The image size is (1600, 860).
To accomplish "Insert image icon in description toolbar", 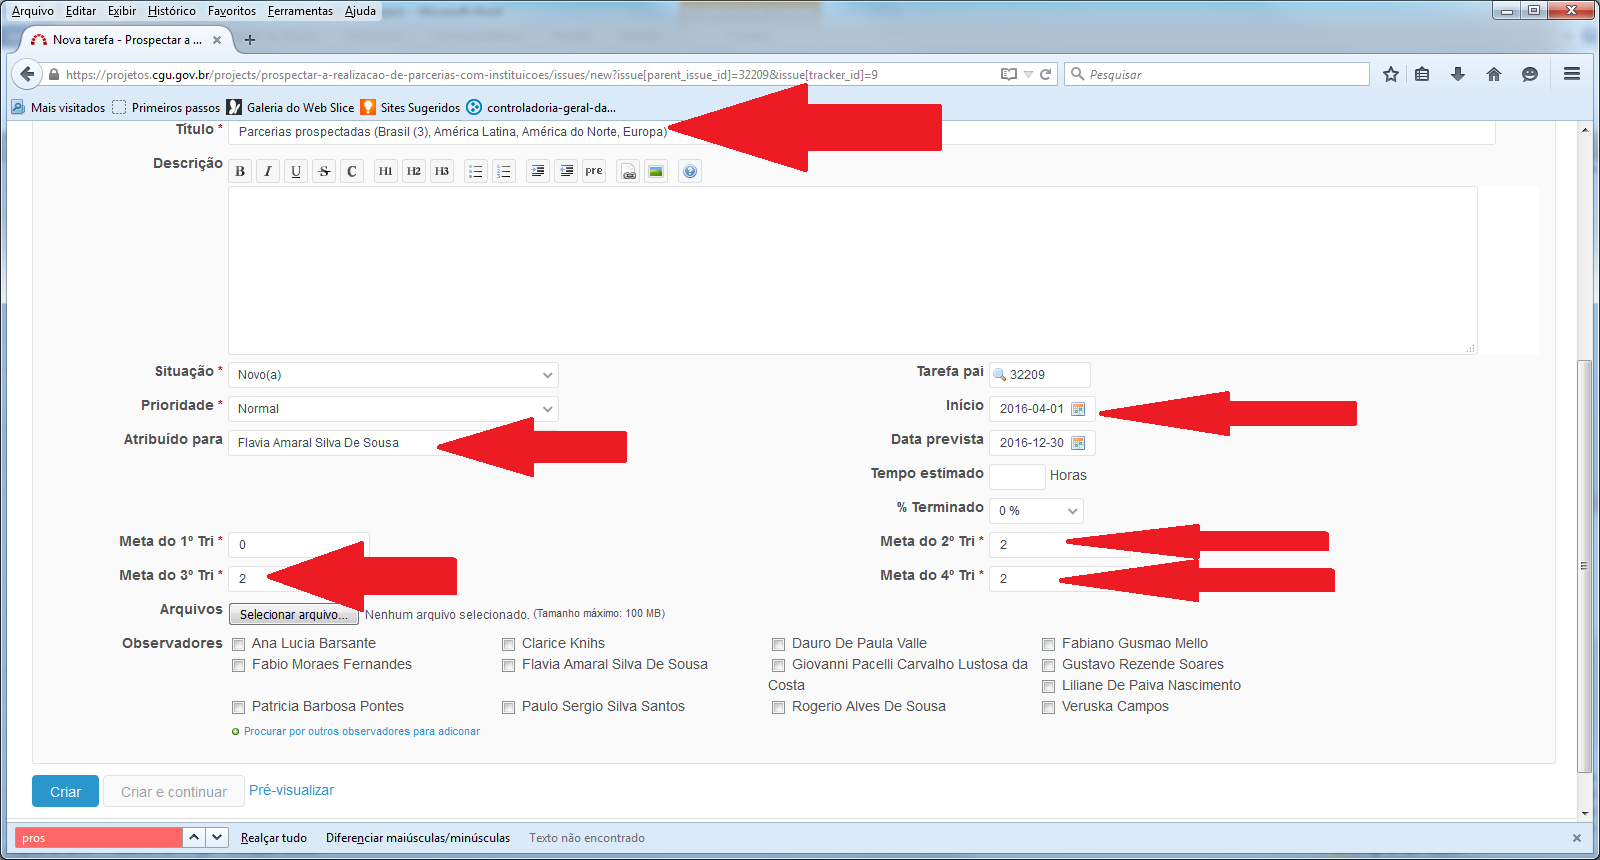I will click(656, 171).
